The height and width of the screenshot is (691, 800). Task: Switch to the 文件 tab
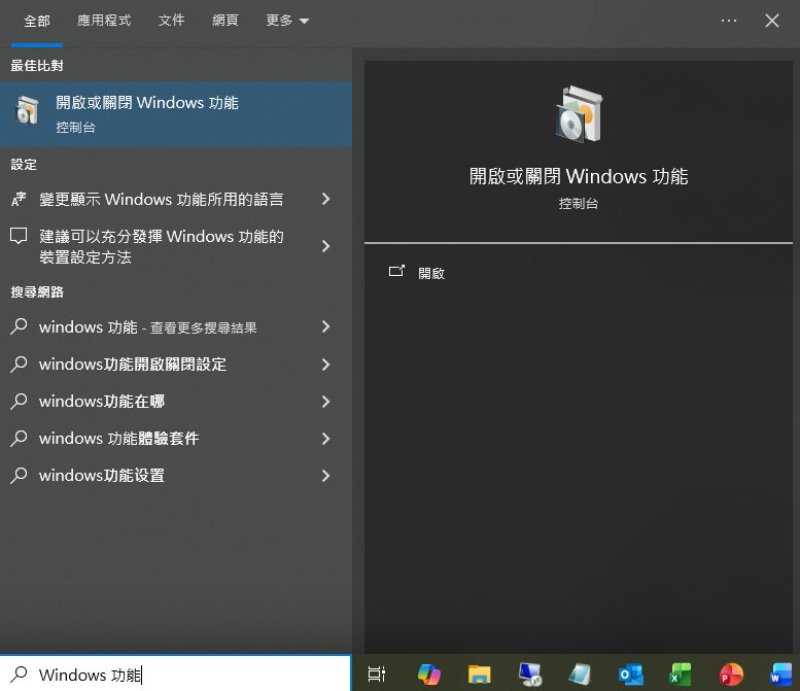click(171, 21)
